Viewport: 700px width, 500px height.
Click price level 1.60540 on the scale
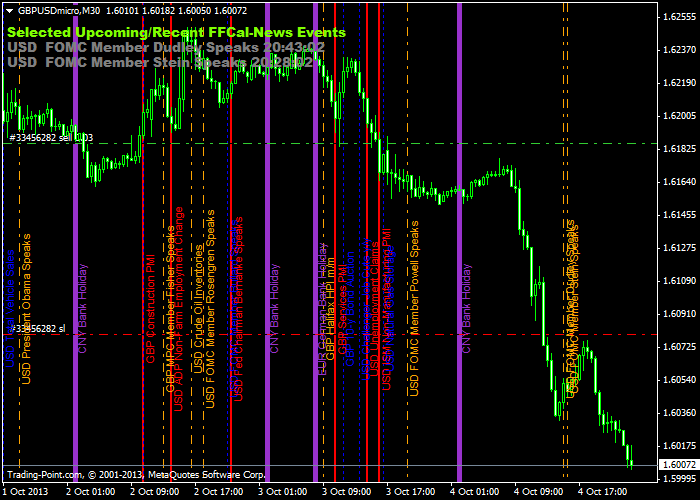679,379
